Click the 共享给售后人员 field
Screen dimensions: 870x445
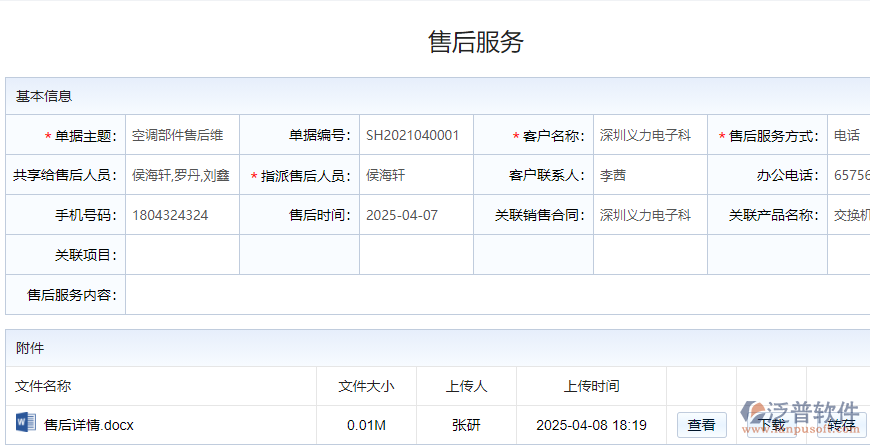pos(181,175)
